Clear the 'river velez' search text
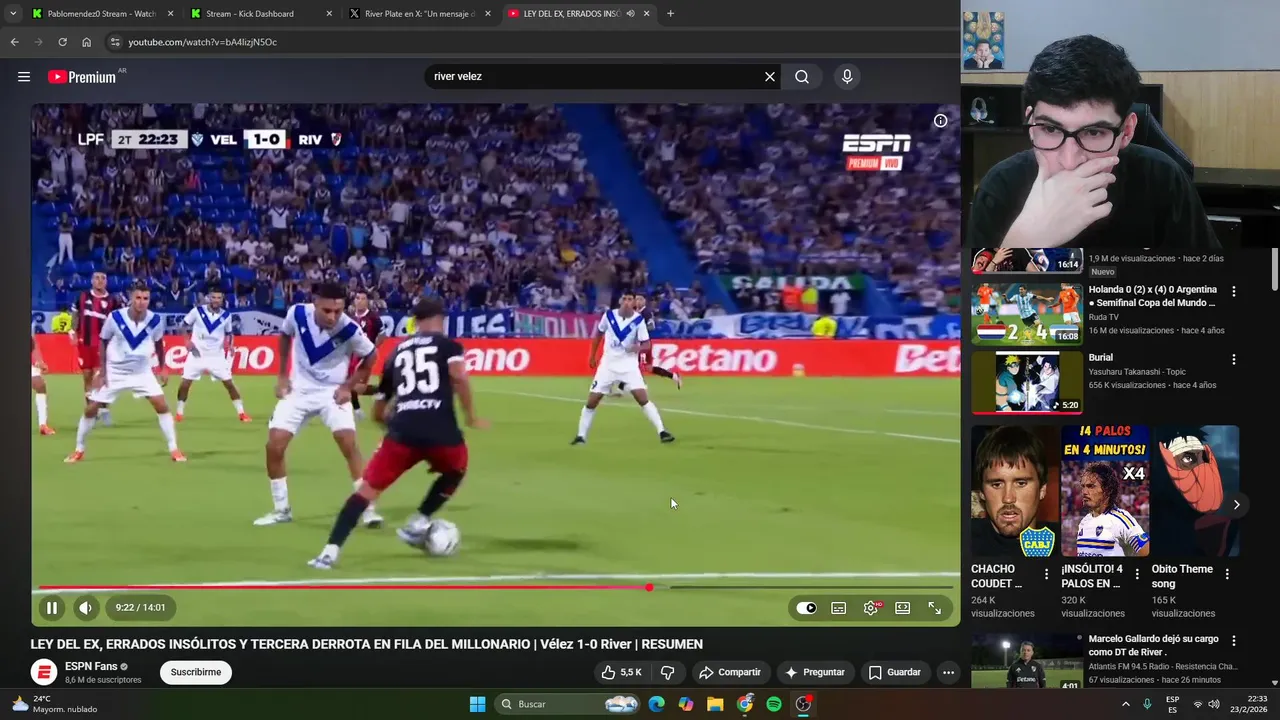 [770, 77]
